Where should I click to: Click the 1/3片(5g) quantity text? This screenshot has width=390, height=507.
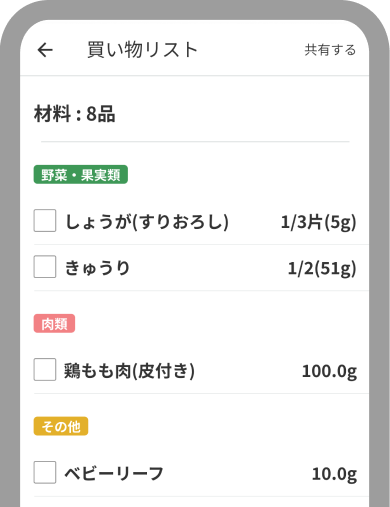[x=319, y=222]
